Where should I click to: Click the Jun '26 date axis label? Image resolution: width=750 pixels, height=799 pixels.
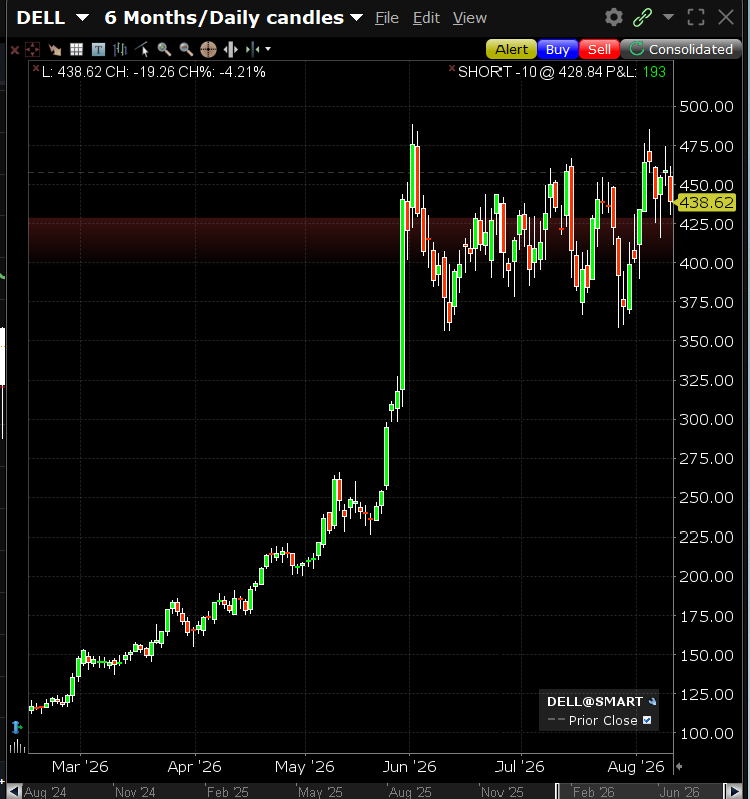tap(410, 766)
